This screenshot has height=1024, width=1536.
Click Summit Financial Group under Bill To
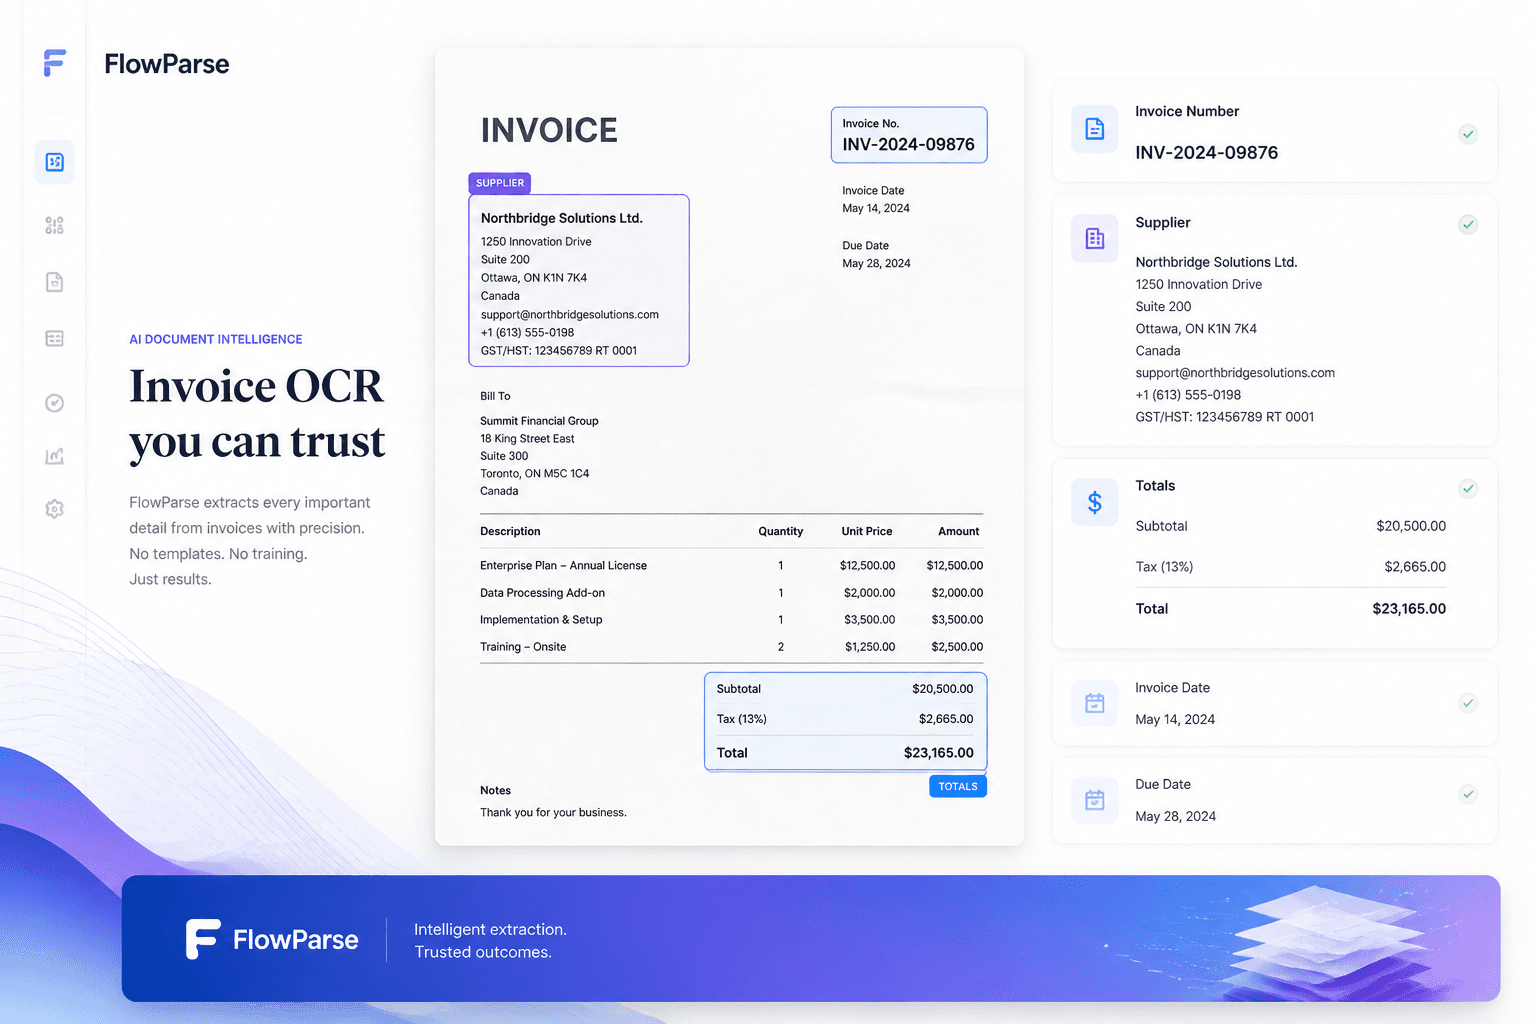[539, 421]
